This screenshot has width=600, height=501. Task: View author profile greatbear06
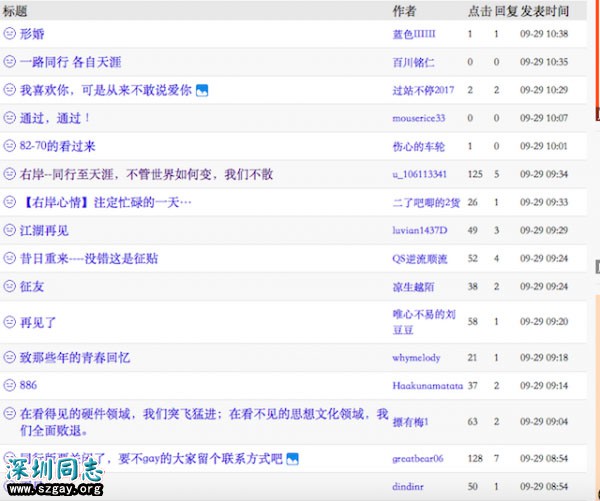[x=418, y=459]
